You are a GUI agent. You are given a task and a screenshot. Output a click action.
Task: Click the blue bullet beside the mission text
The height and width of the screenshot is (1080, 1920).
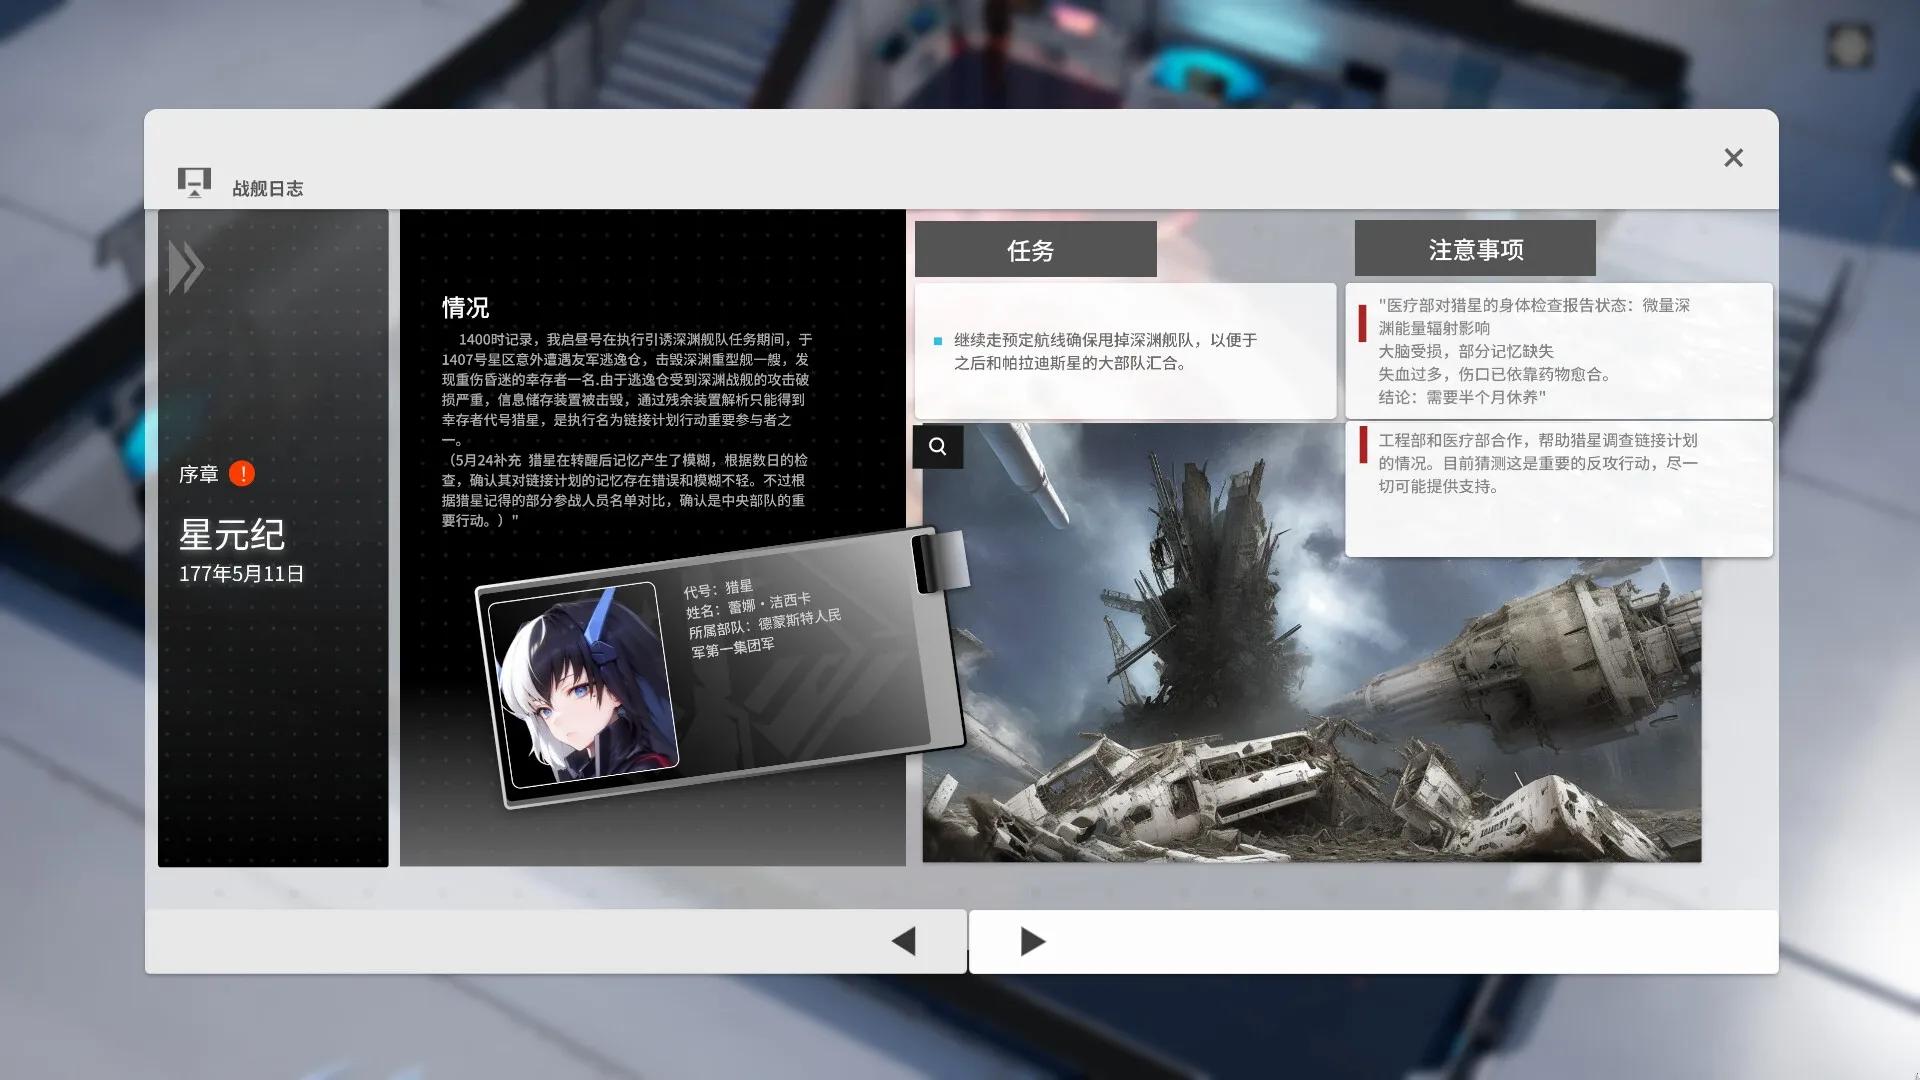click(x=937, y=340)
